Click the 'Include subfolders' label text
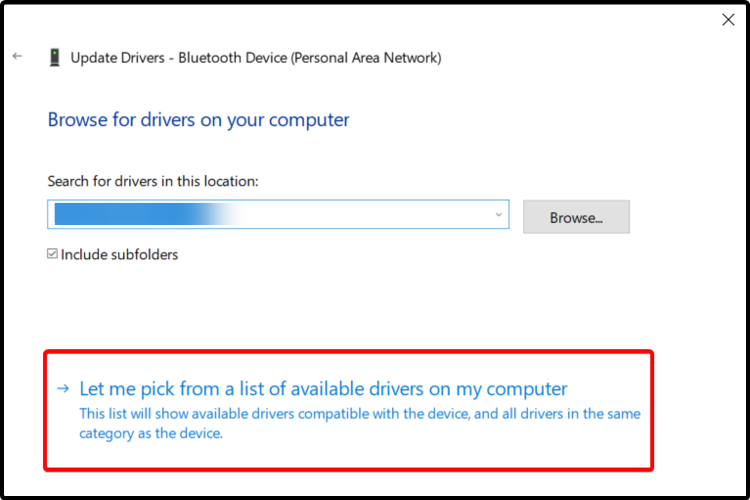The height and width of the screenshot is (500, 750). click(119, 255)
